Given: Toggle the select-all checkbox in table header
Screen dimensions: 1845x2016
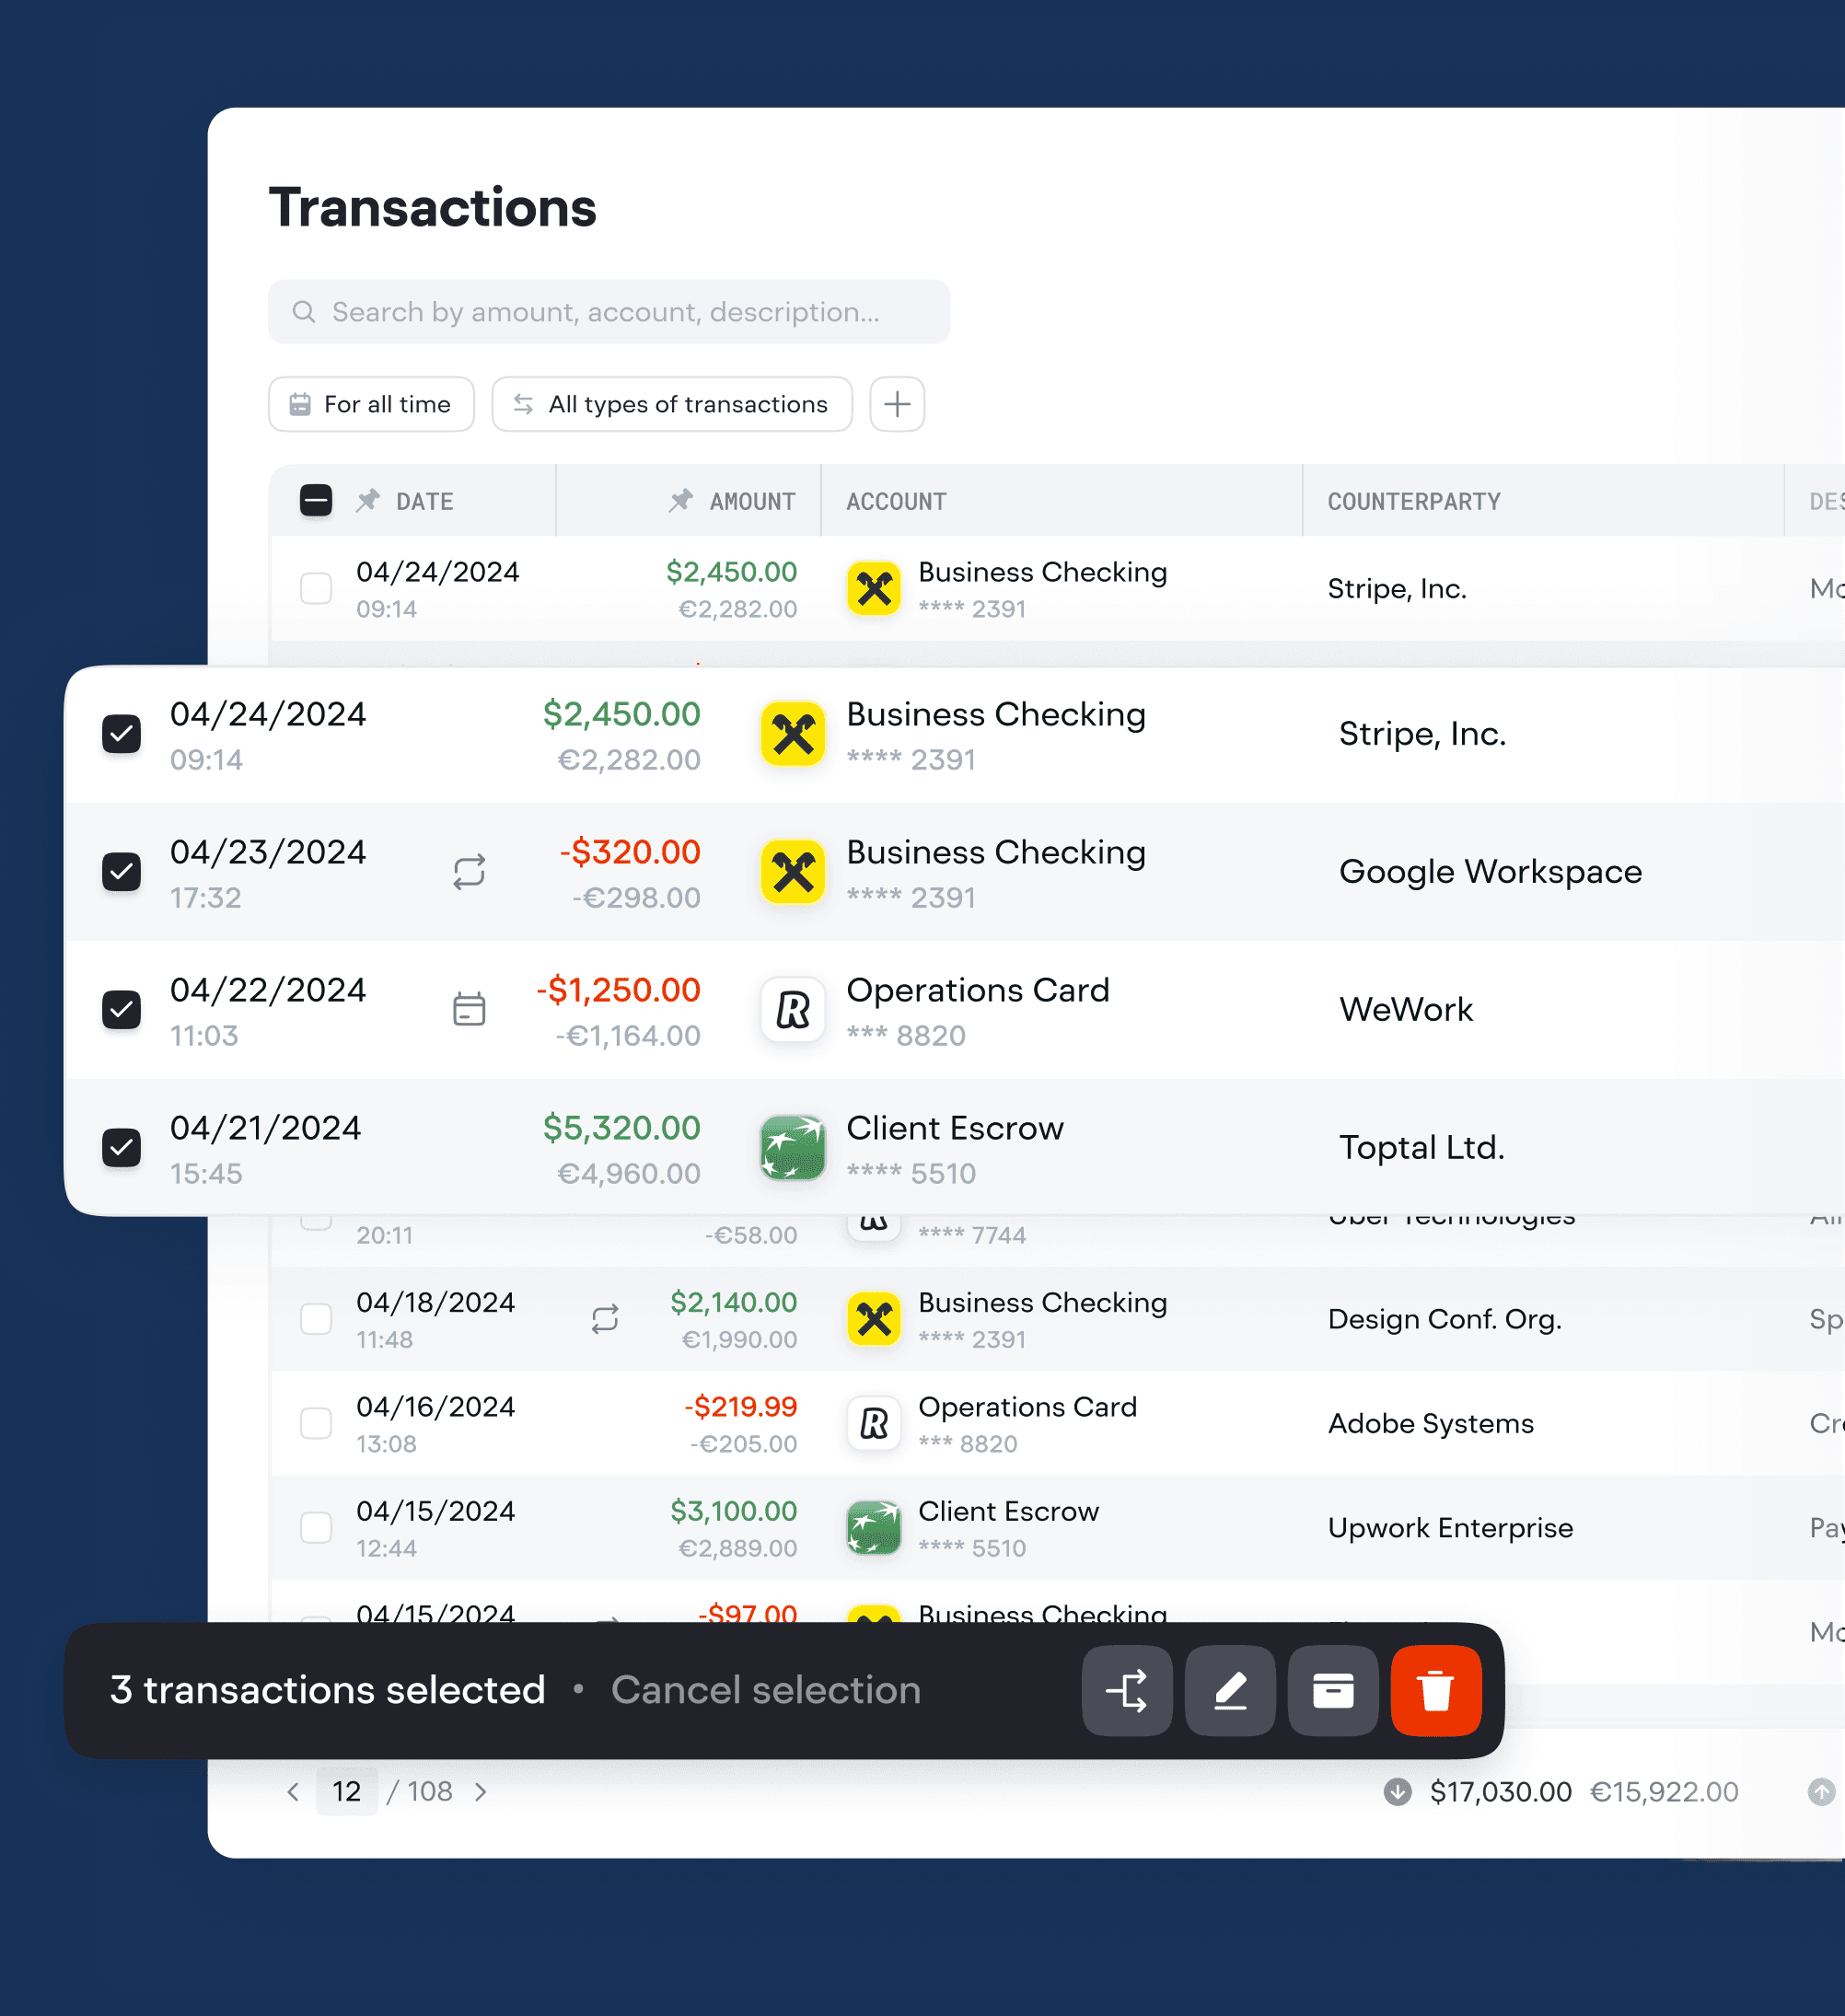Looking at the screenshot, I should pyautogui.click(x=316, y=500).
